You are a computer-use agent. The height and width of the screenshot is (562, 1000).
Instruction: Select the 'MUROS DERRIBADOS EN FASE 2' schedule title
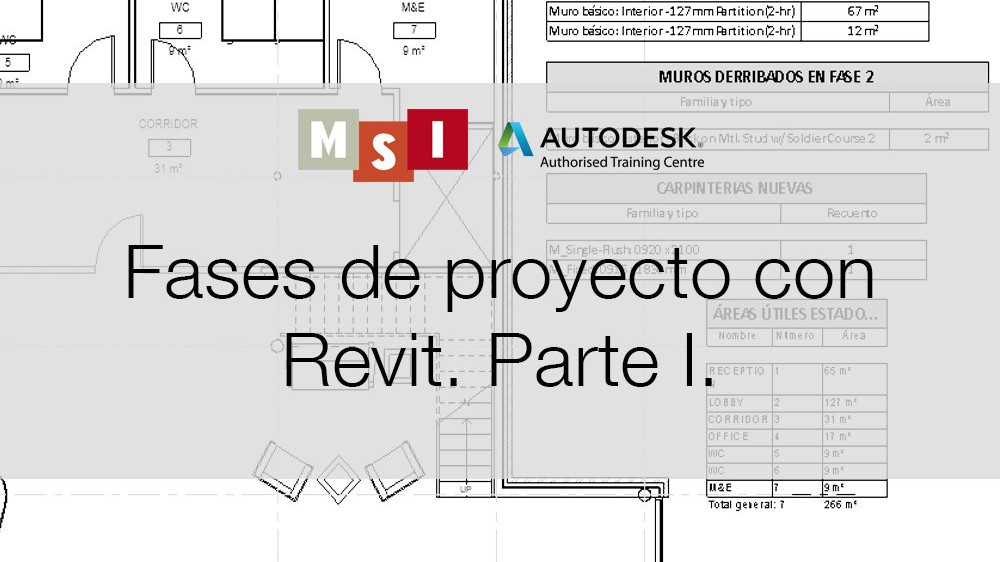coord(767,77)
